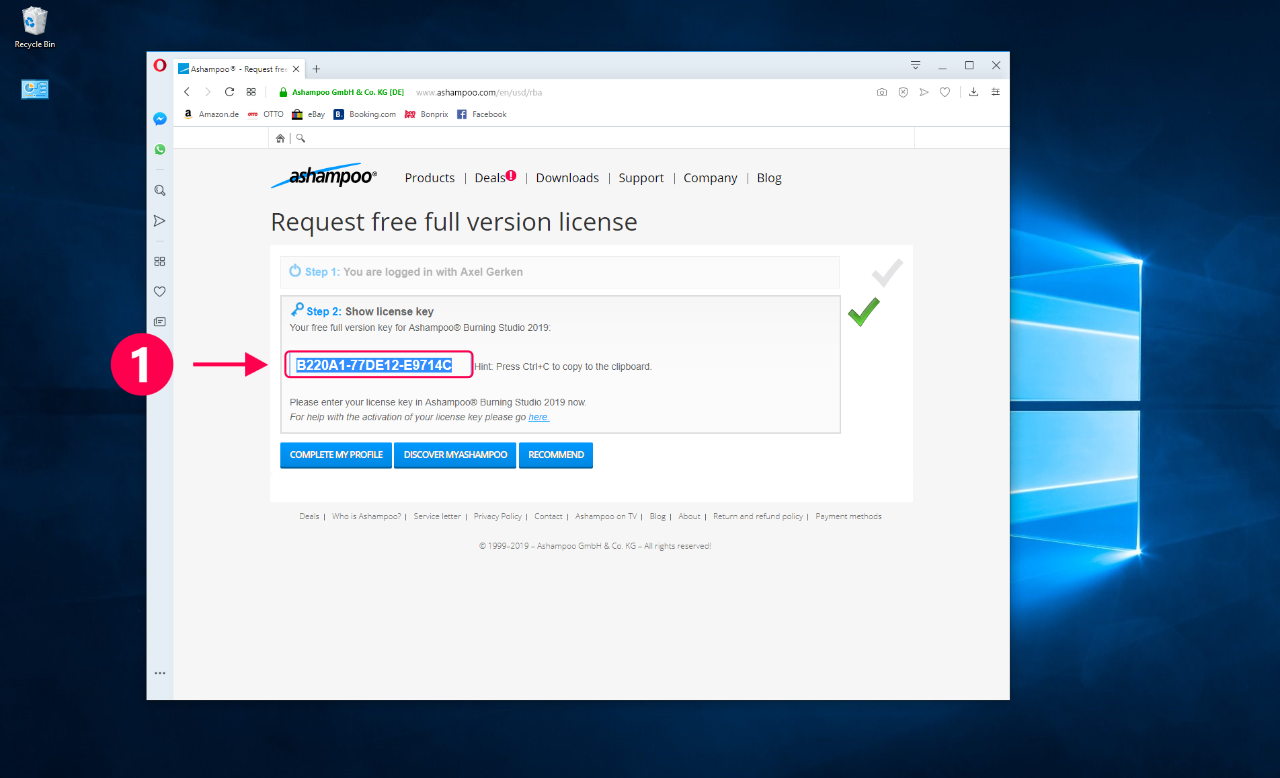Screen dimensions: 1280x778
Task: Open My Flow in the sidebar
Action: coord(160,221)
